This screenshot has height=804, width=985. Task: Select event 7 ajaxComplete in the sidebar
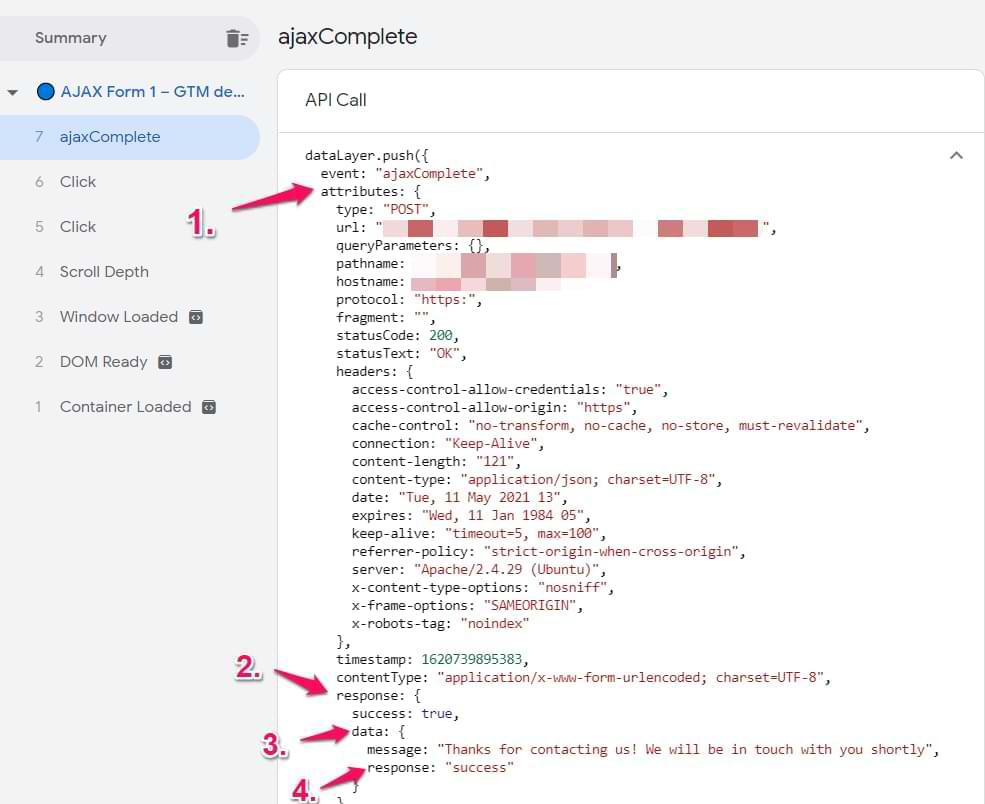click(x=110, y=137)
